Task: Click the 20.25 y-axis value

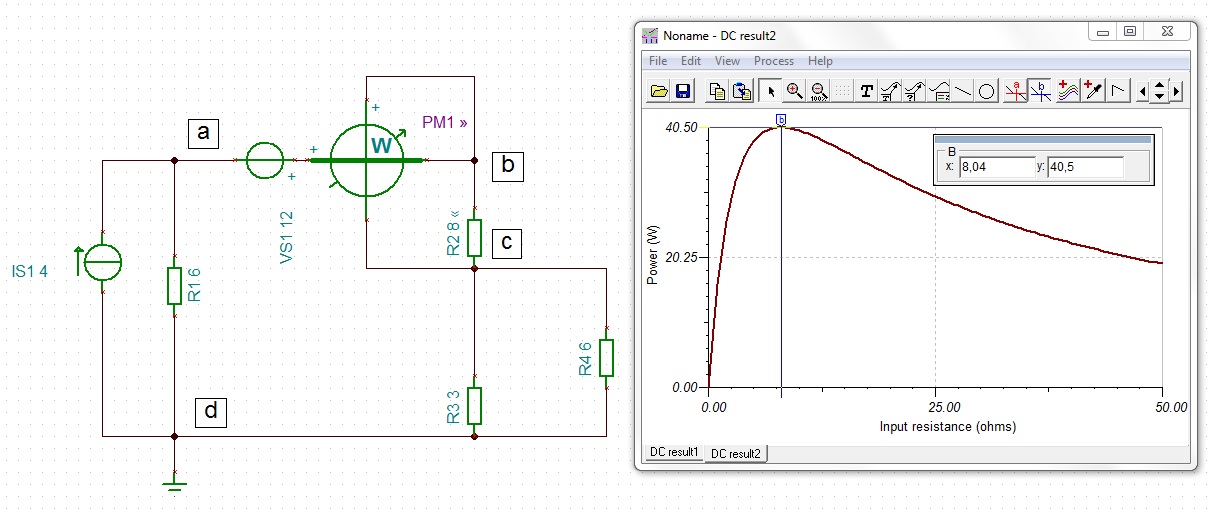Action: (680, 258)
